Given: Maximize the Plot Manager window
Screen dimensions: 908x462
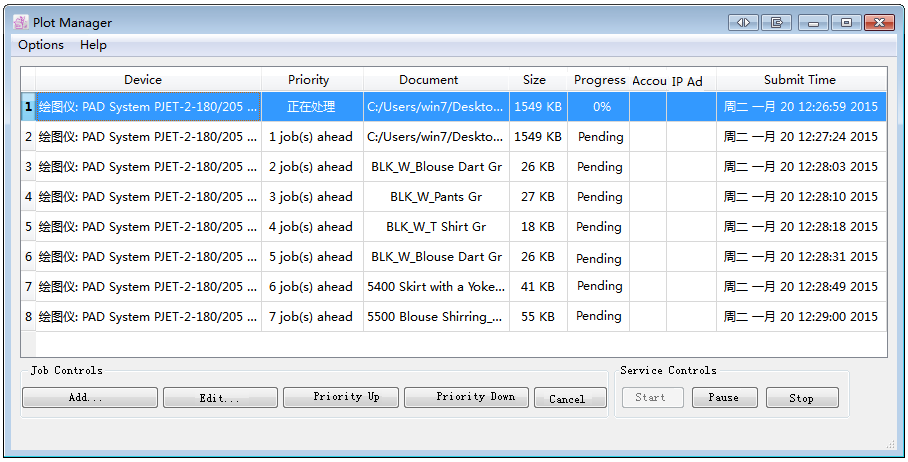Looking at the screenshot, I should [x=846, y=22].
